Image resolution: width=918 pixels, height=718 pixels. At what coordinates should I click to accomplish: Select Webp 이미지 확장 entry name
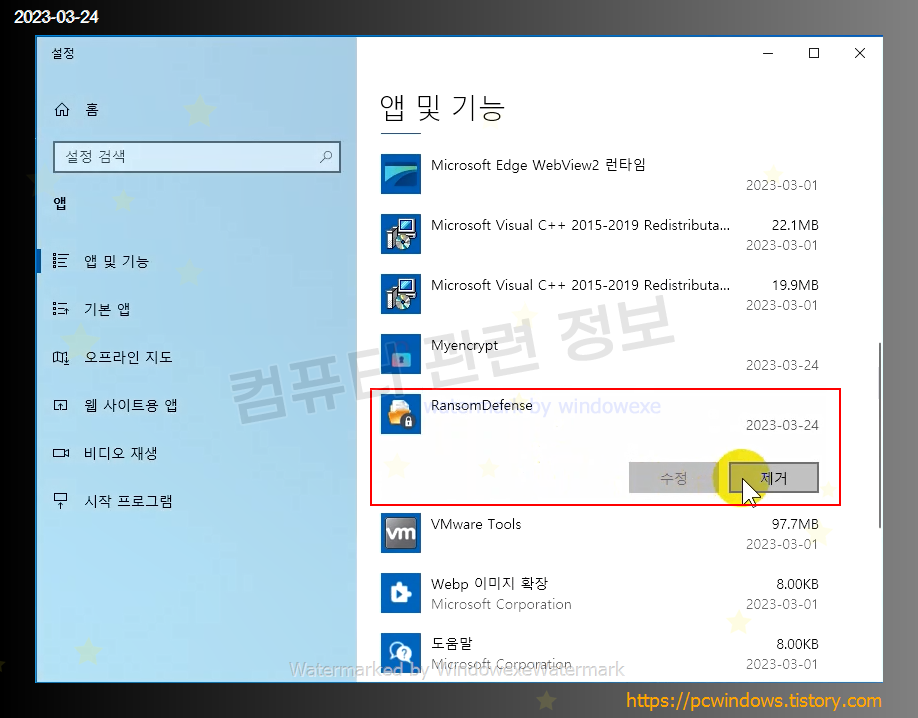(x=489, y=584)
